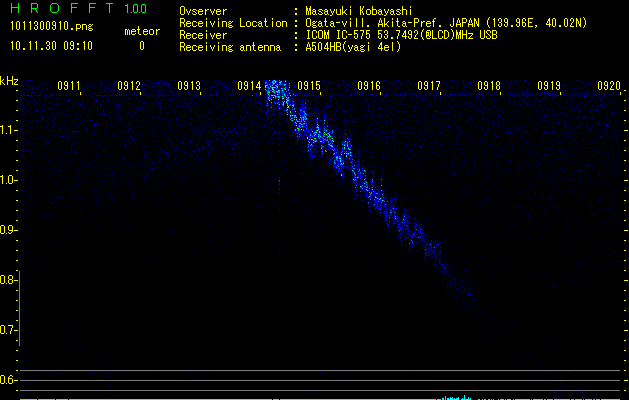Click the meteor count label

coord(142,31)
